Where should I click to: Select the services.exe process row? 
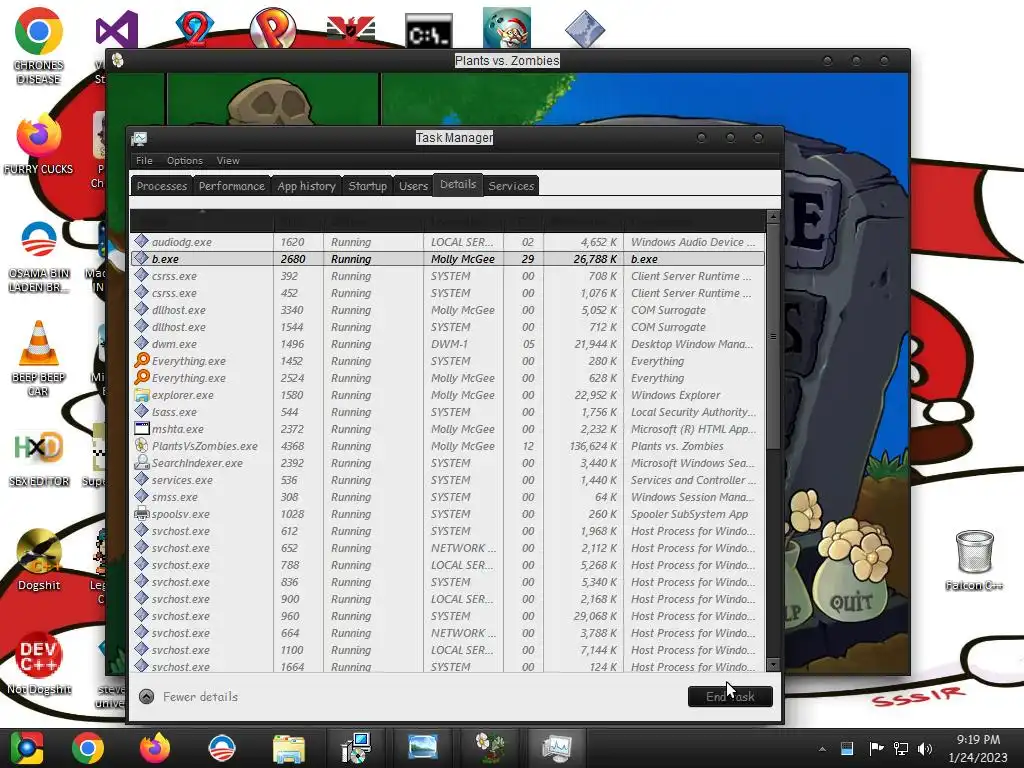[x=447, y=480]
